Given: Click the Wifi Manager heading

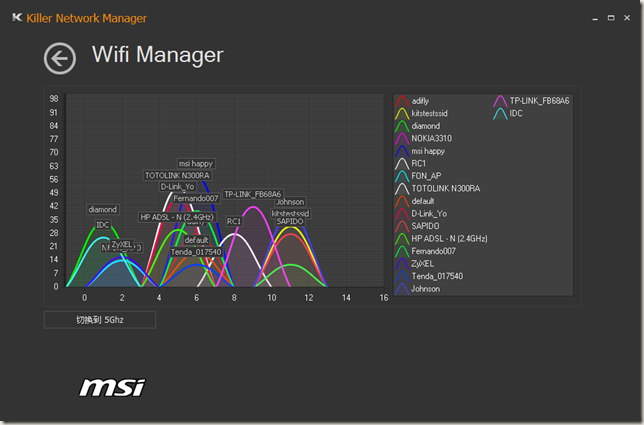Looking at the screenshot, I should pos(158,55).
